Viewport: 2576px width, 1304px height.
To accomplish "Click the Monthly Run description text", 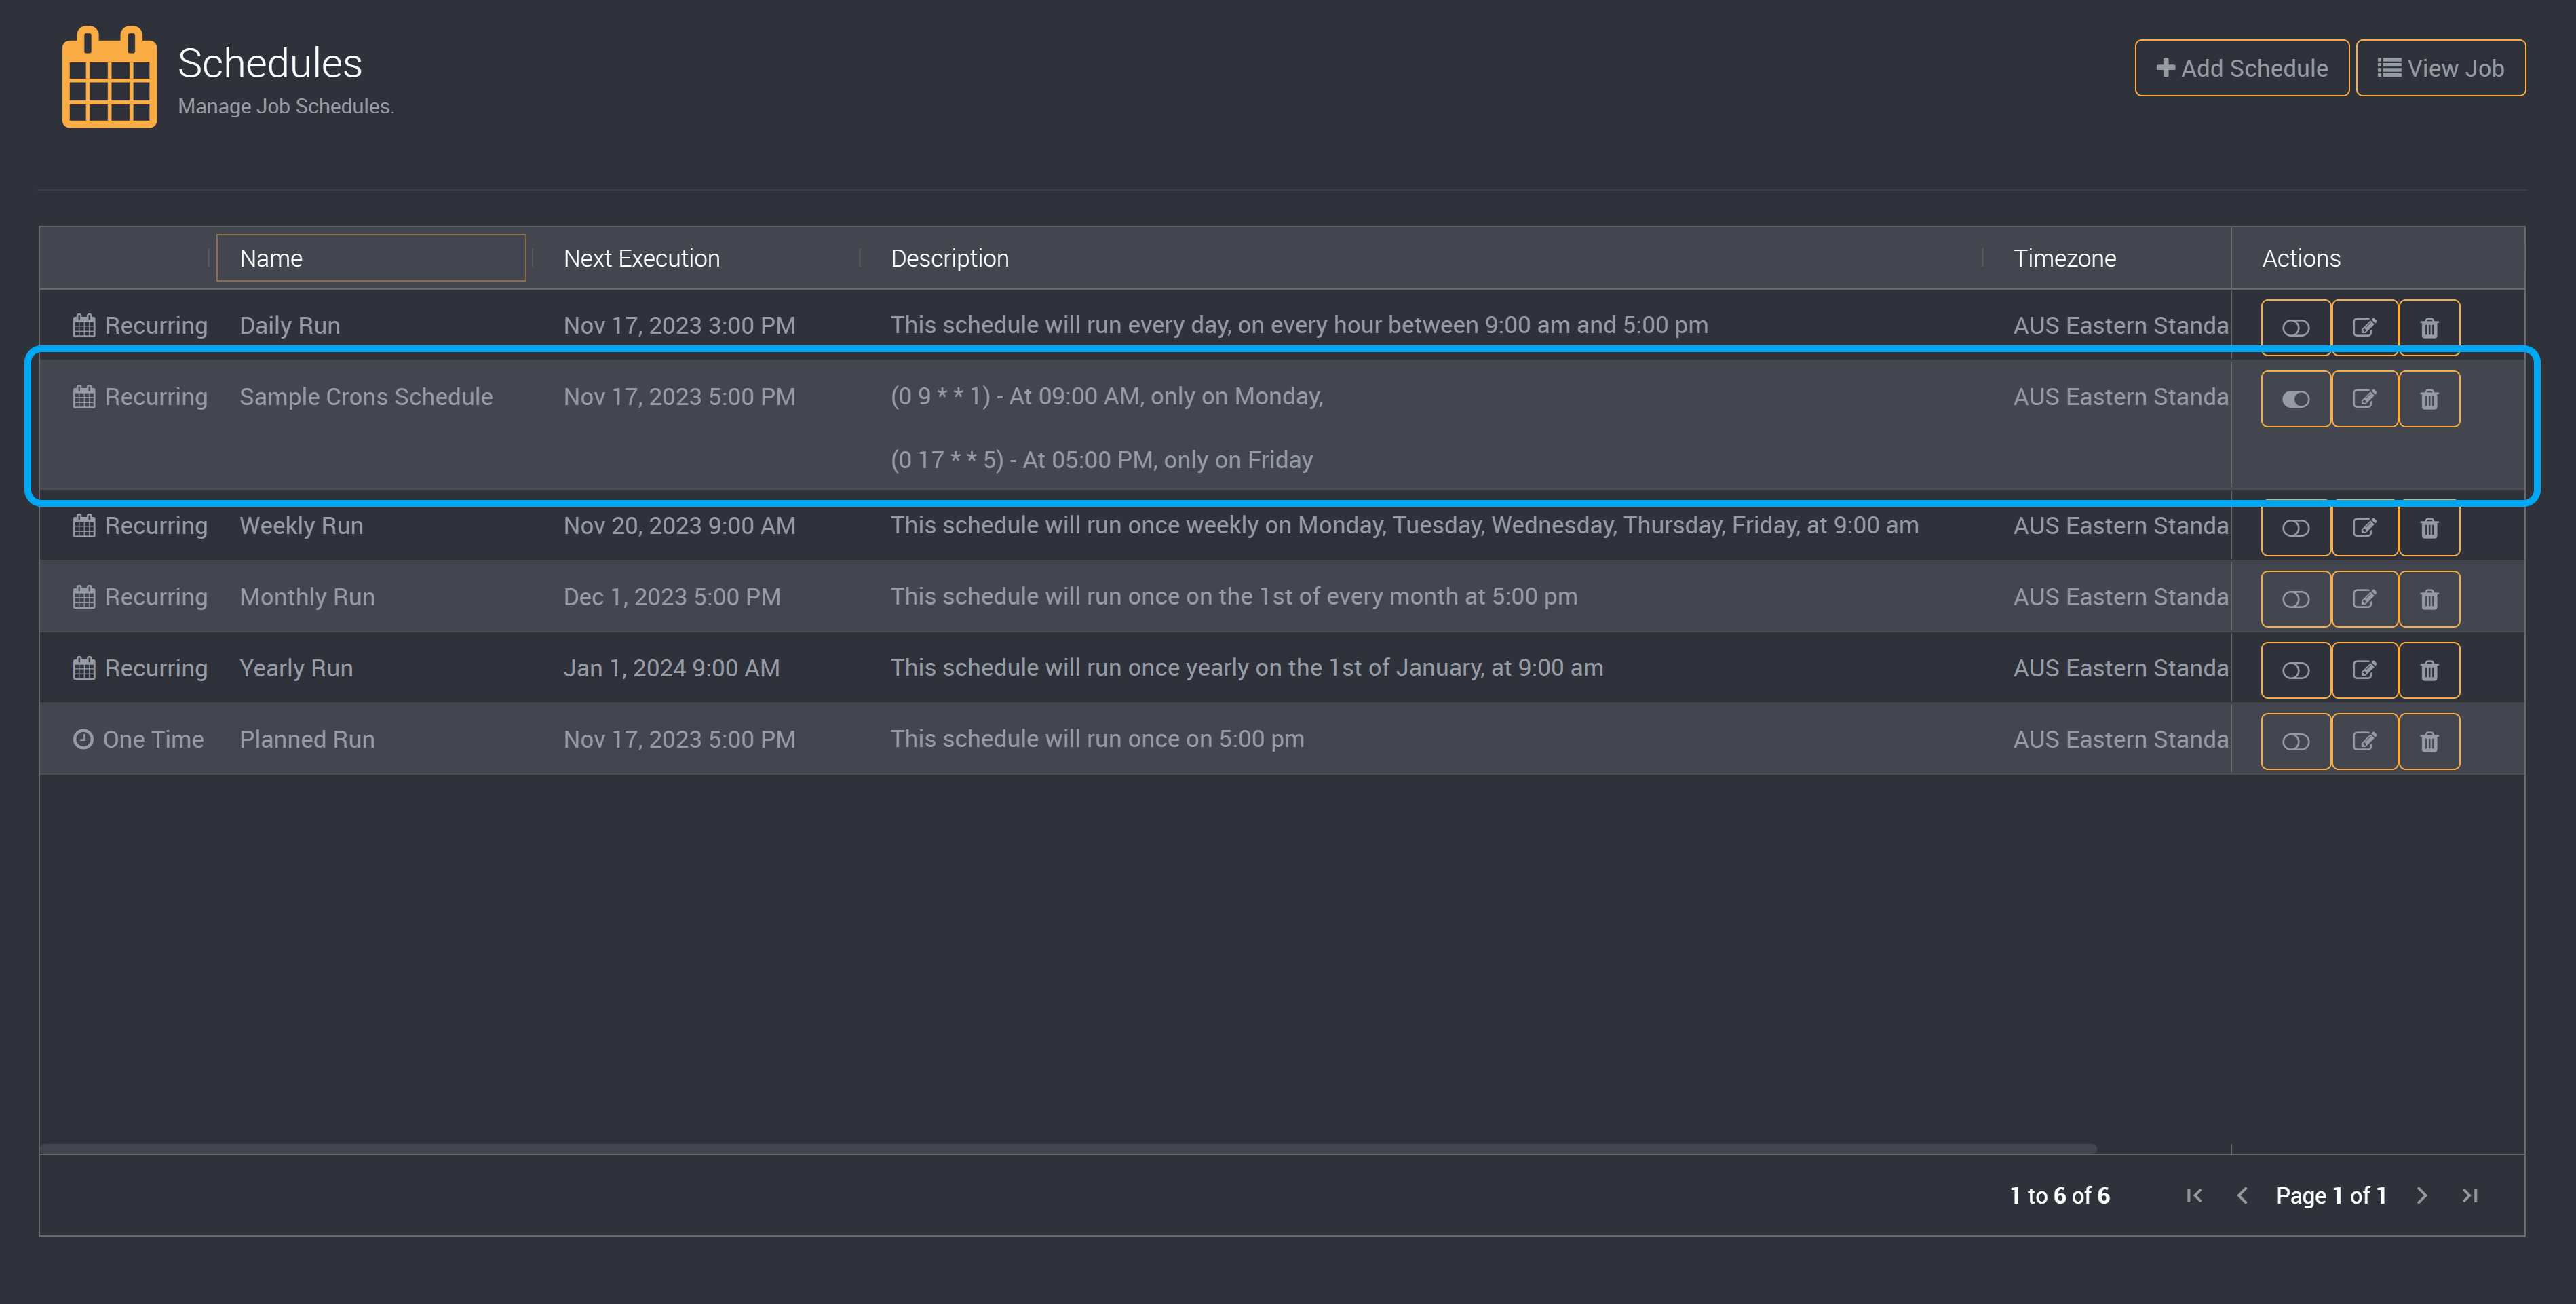I will point(1234,596).
